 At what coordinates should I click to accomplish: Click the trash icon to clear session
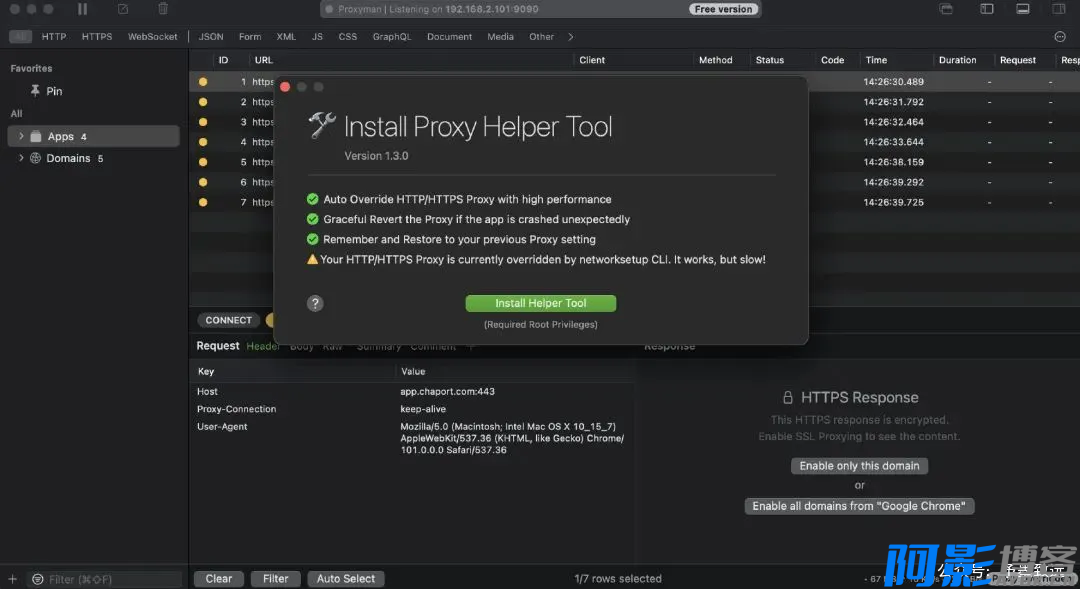[163, 9]
